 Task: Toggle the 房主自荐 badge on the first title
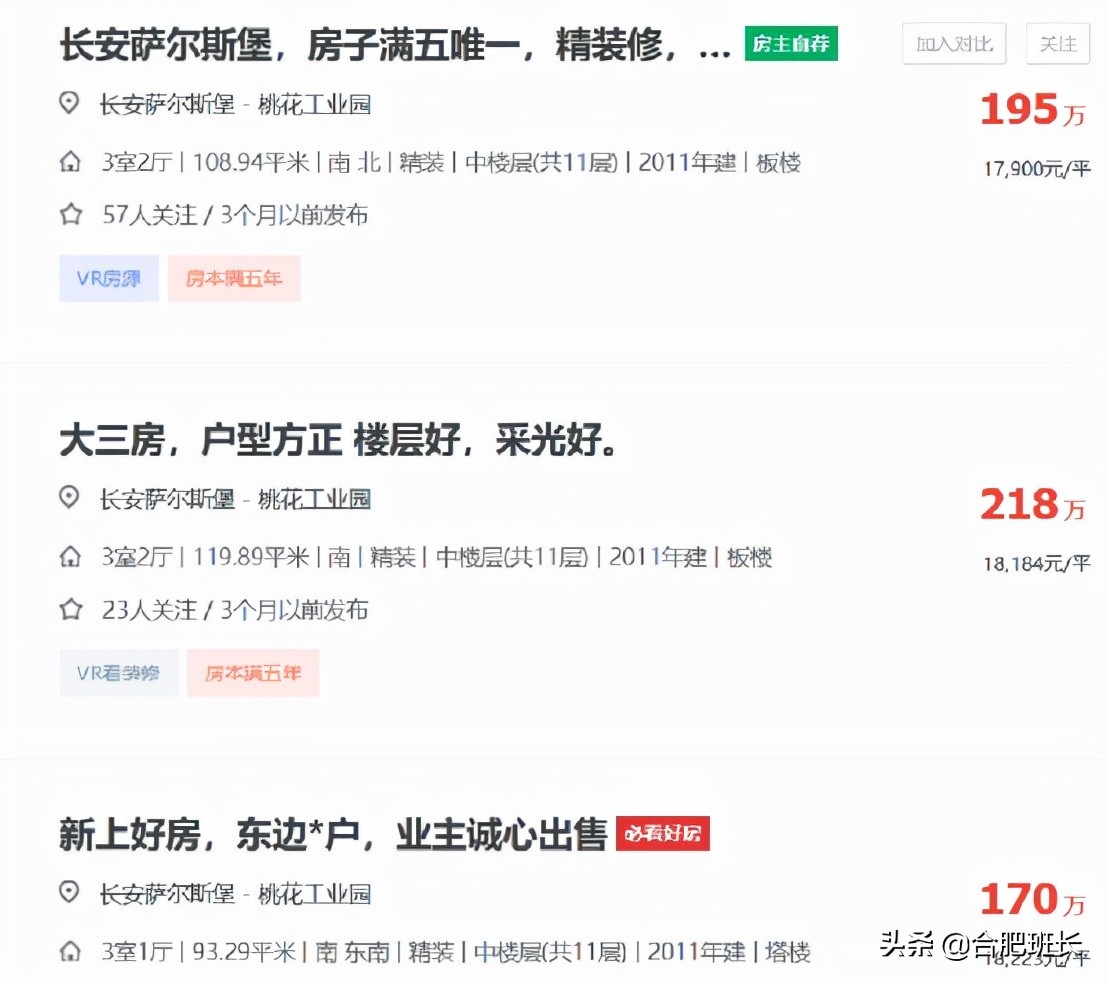coord(791,44)
